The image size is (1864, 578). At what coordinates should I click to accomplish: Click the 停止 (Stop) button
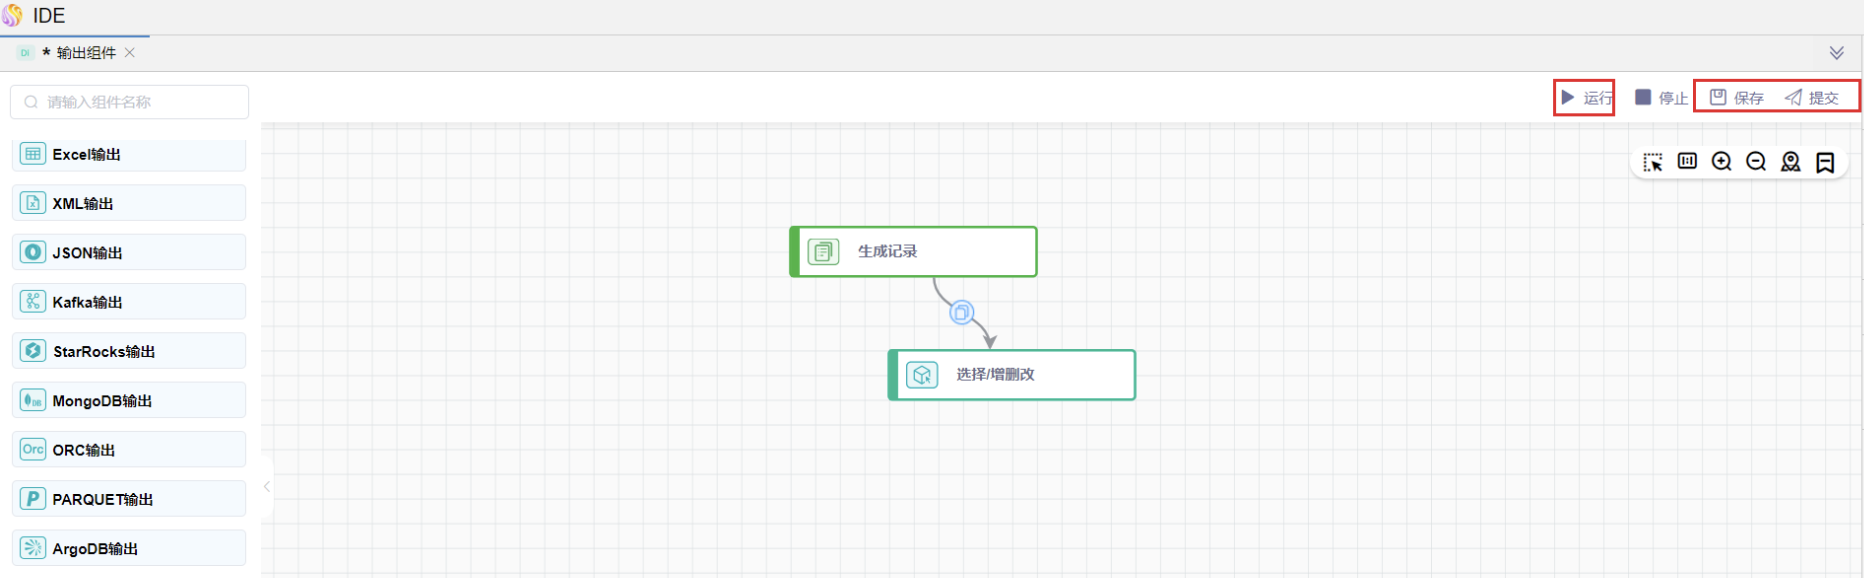pos(1661,98)
